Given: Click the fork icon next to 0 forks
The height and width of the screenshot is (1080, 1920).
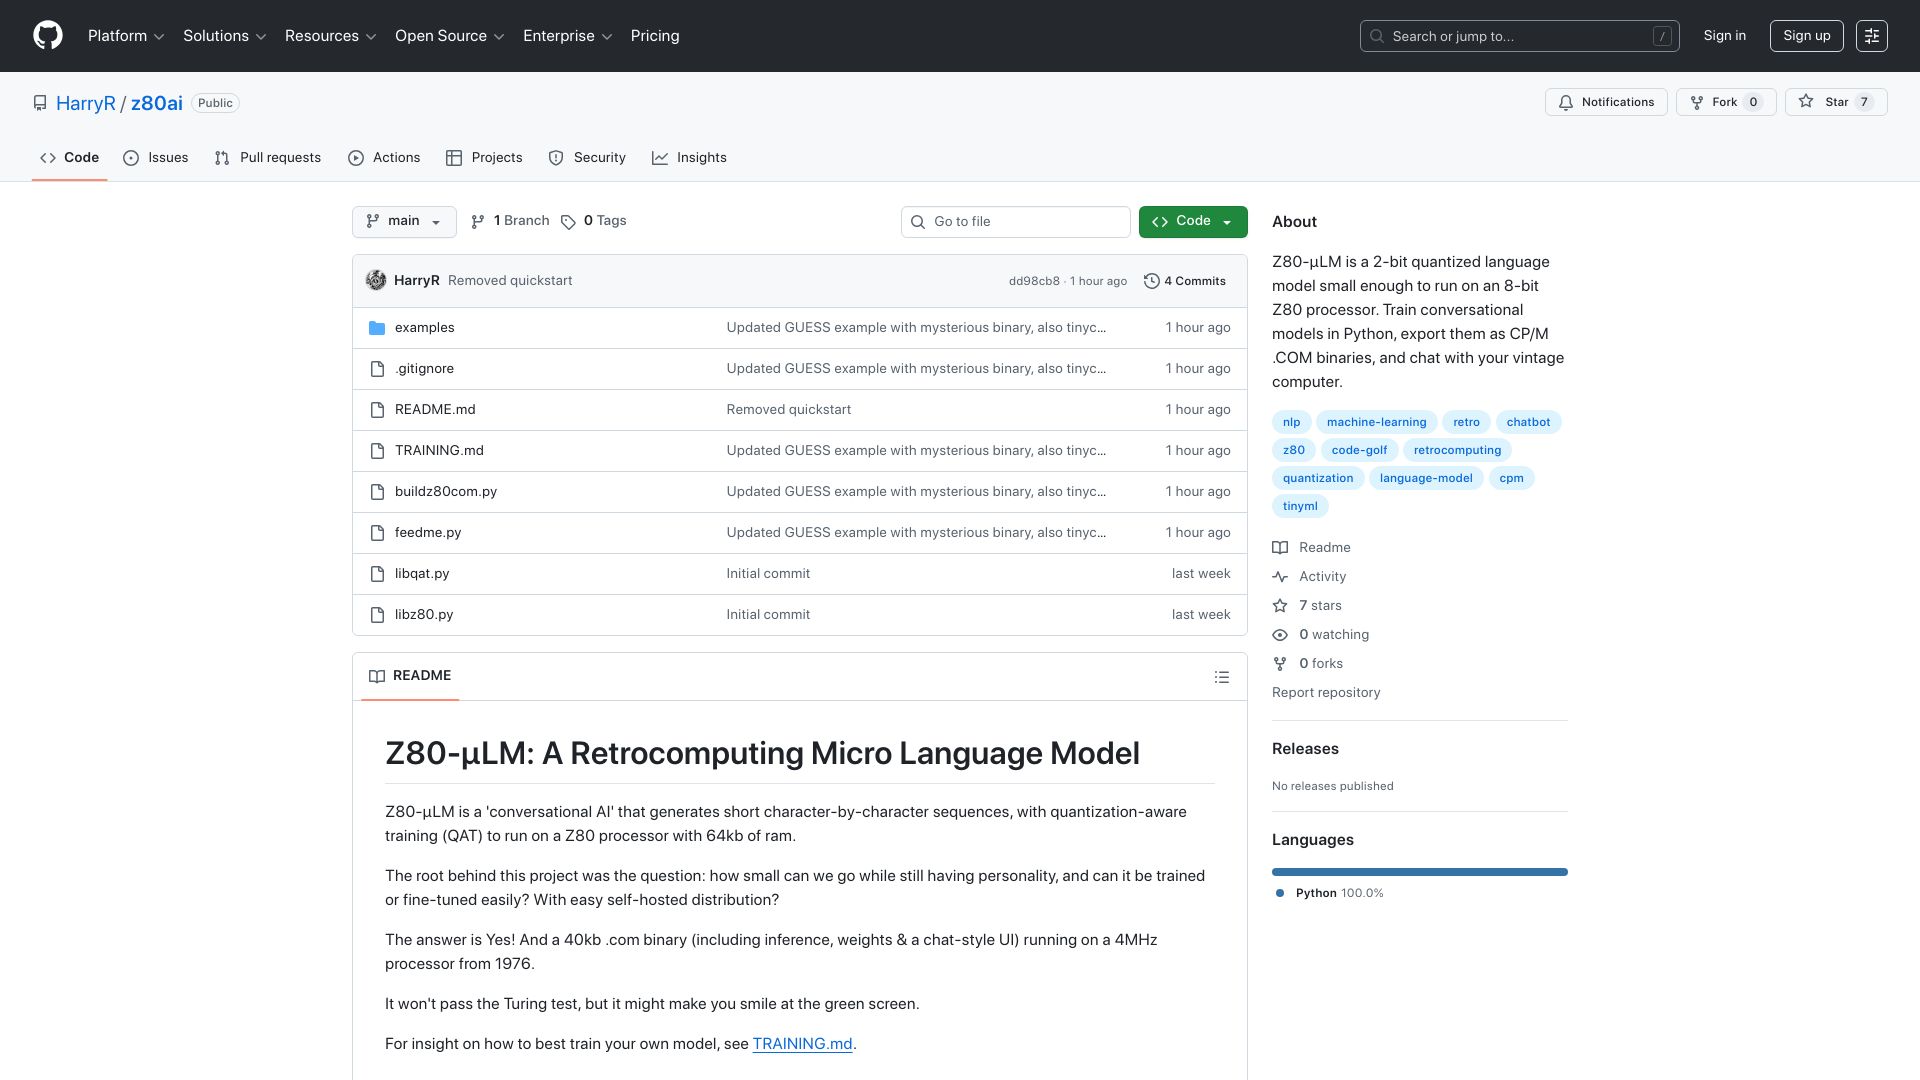Looking at the screenshot, I should pos(1280,664).
